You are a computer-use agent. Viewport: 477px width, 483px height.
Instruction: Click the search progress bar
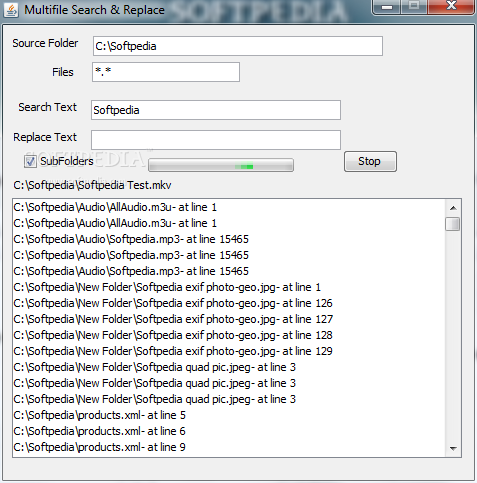pos(221,165)
